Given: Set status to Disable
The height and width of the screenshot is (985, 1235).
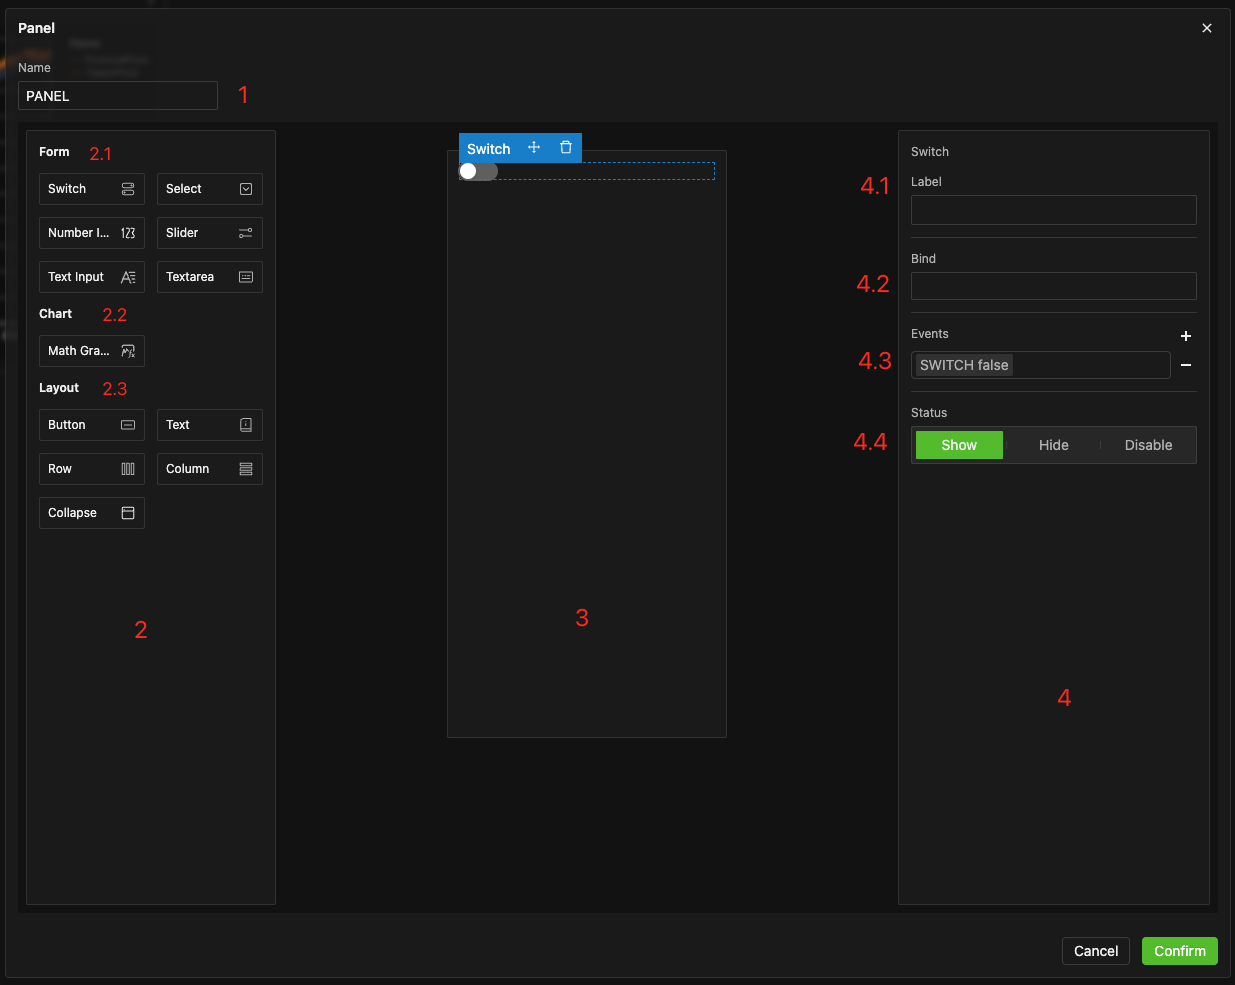Looking at the screenshot, I should pyautogui.click(x=1148, y=445).
